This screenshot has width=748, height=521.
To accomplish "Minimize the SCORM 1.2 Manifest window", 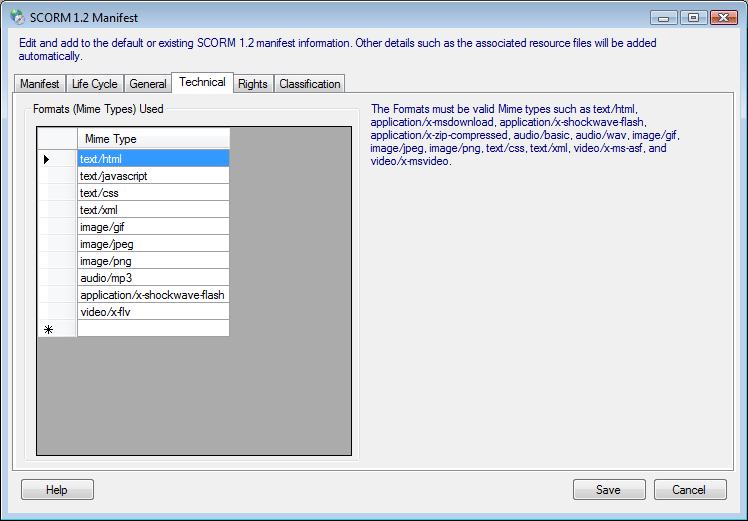I will tap(664, 18).
